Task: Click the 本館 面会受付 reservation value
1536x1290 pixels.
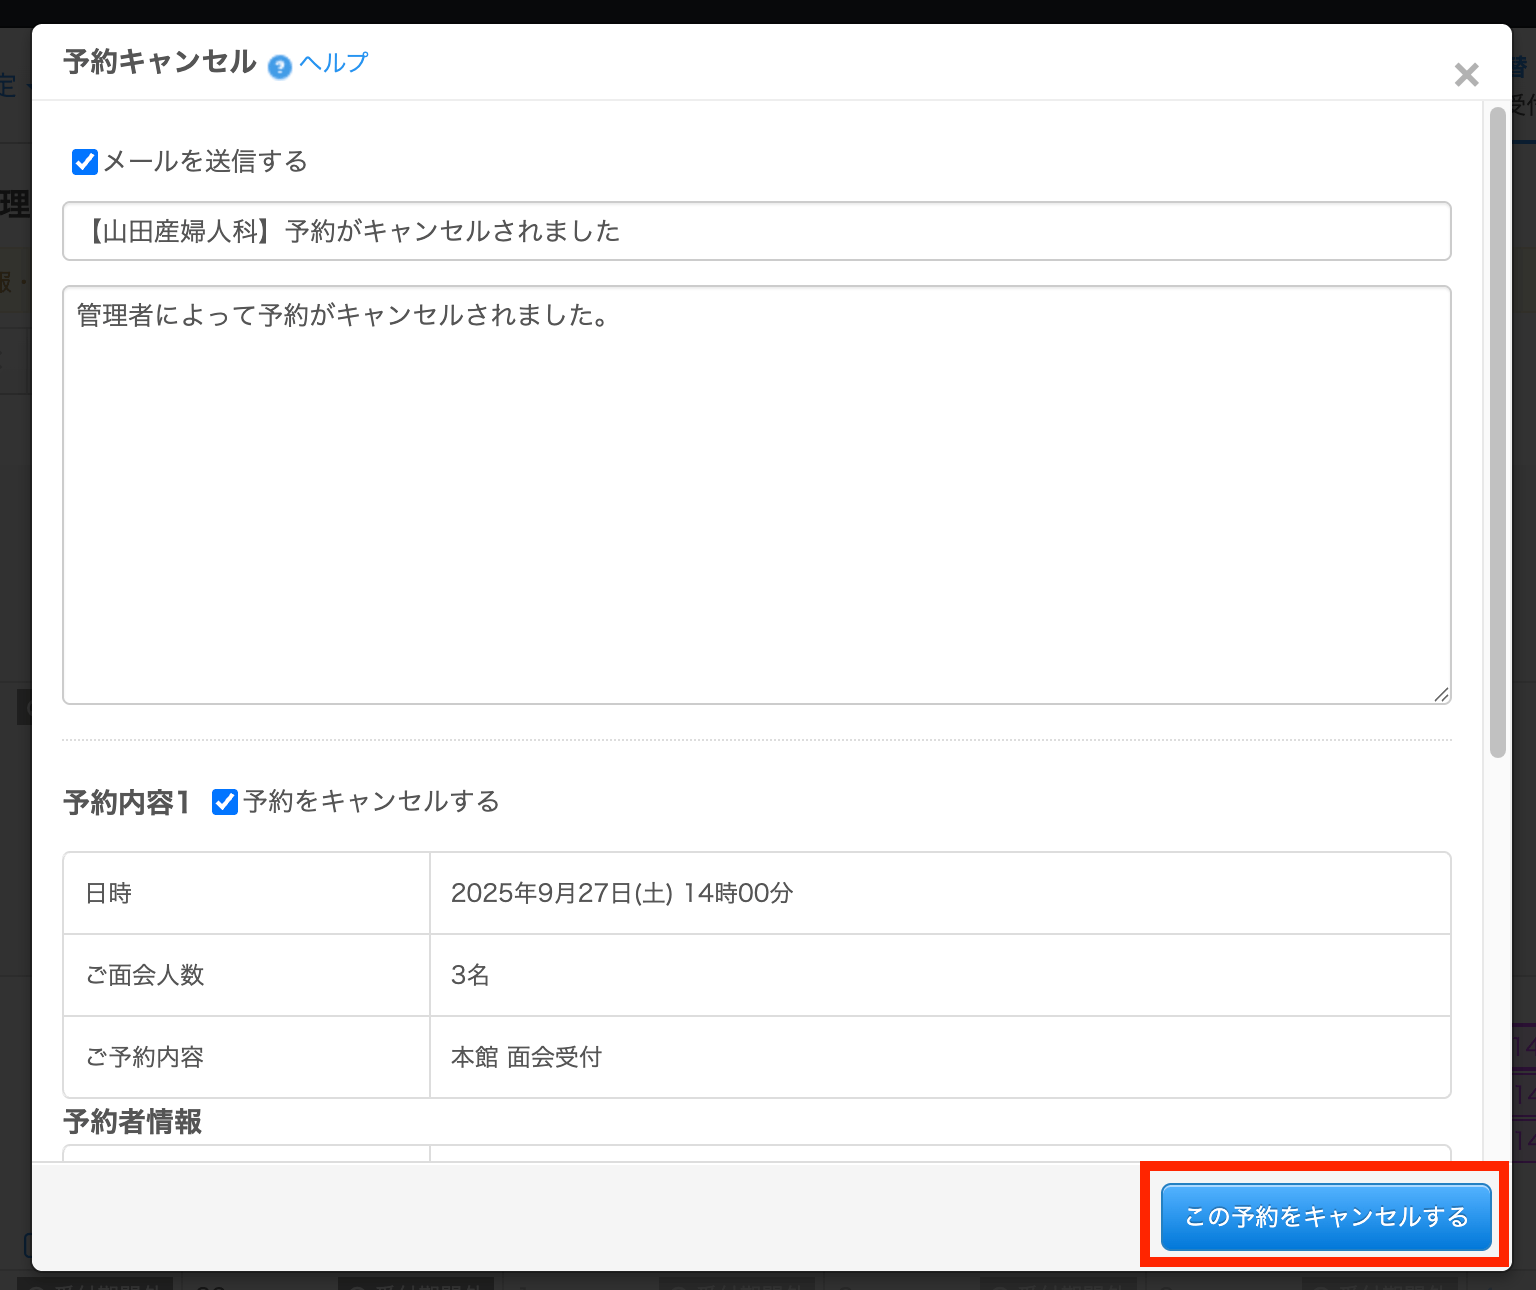Action: point(526,1057)
